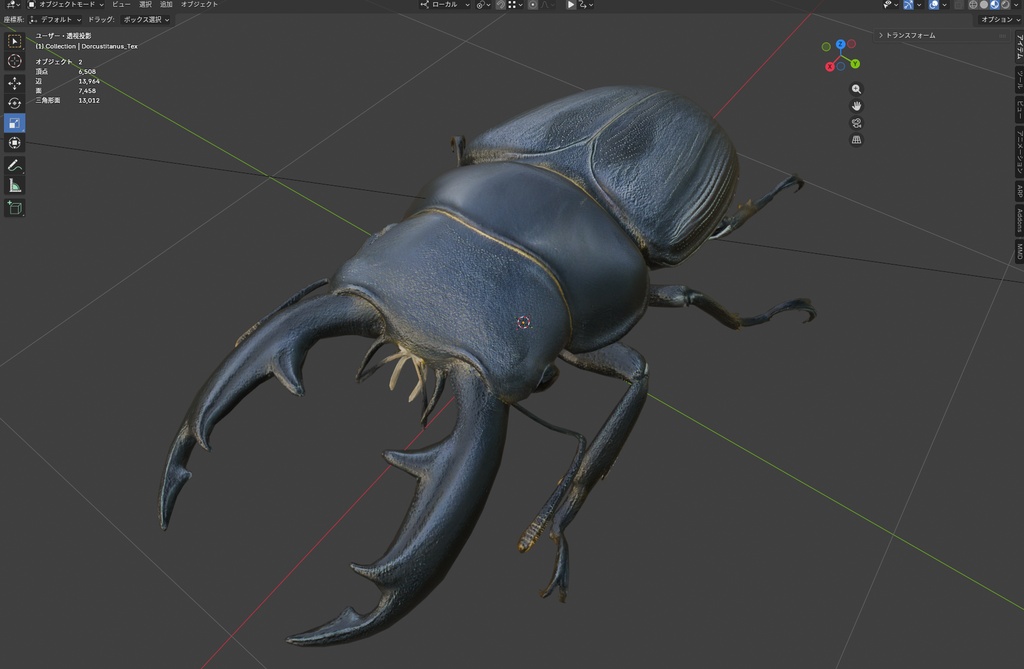Click the zoom magnifier navigation button
Screen dimensions: 1024x669
click(856, 89)
